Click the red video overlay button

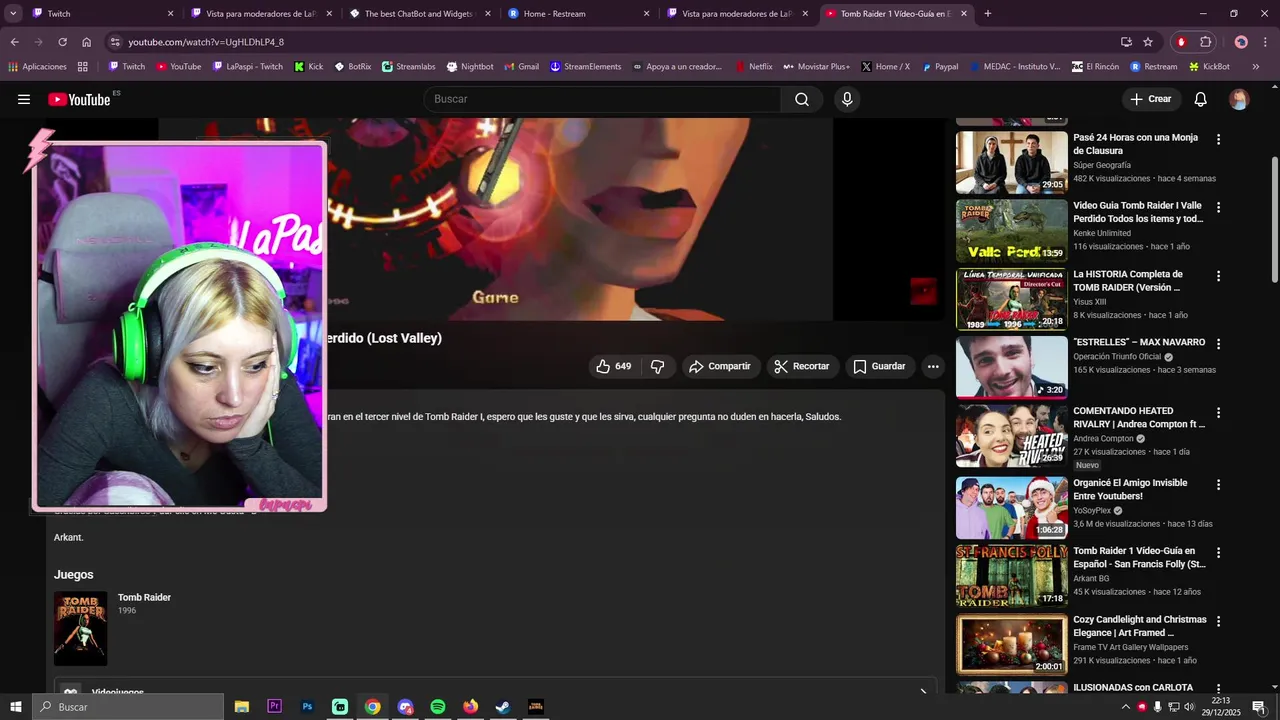pyautogui.click(x=923, y=291)
